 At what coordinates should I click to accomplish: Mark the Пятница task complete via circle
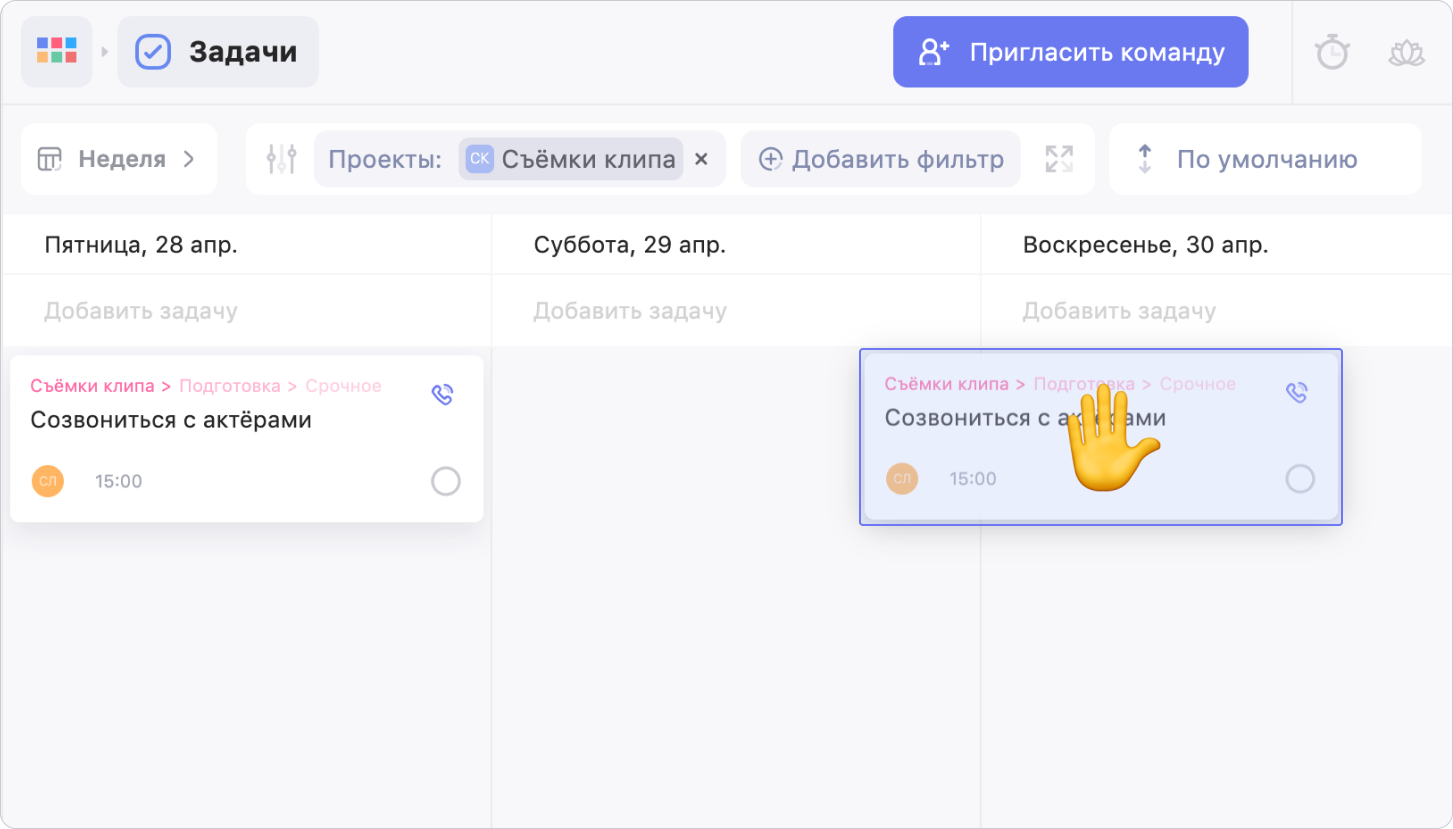(x=446, y=481)
